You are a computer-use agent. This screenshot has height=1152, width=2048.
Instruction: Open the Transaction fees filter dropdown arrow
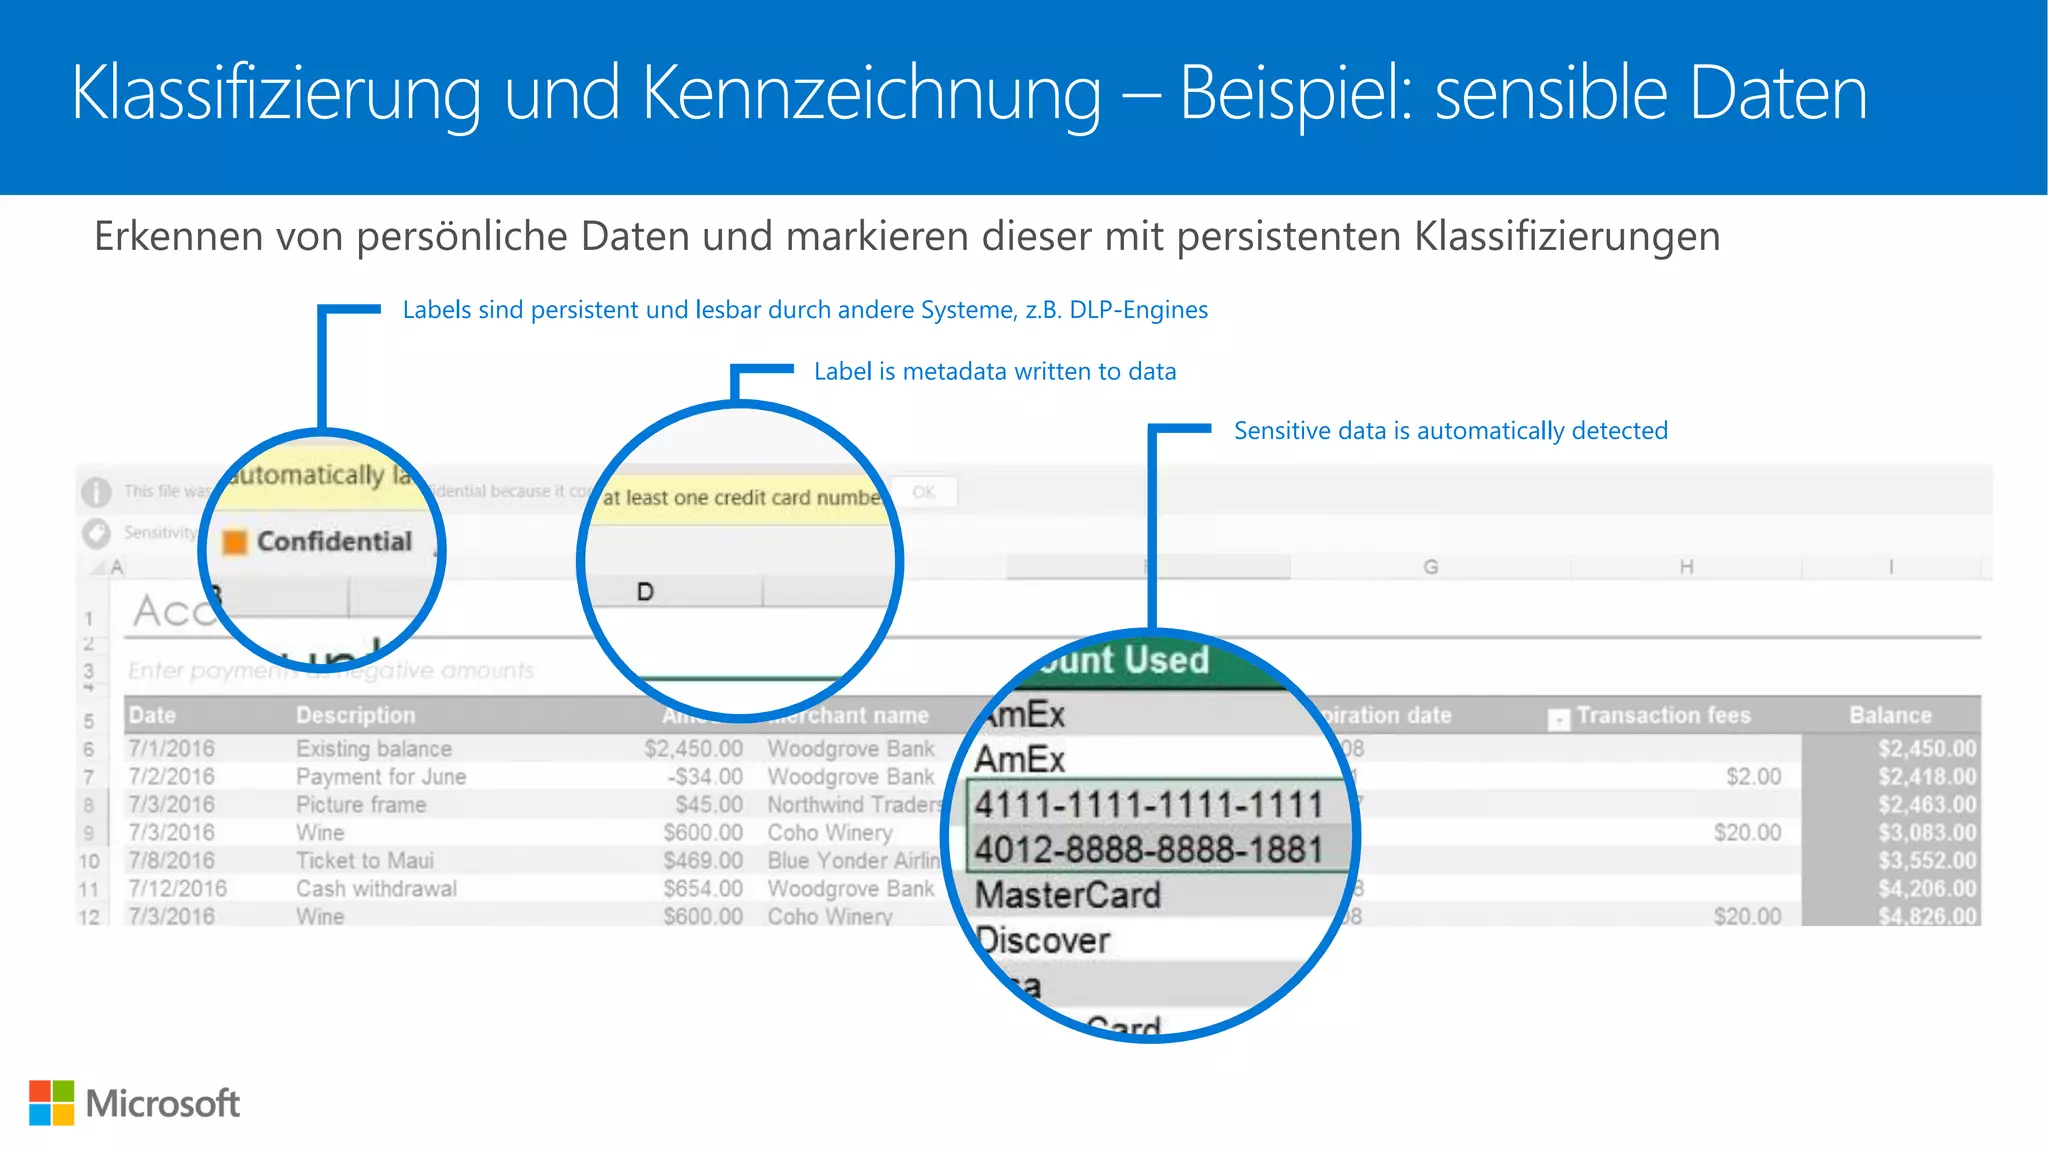coord(1558,719)
